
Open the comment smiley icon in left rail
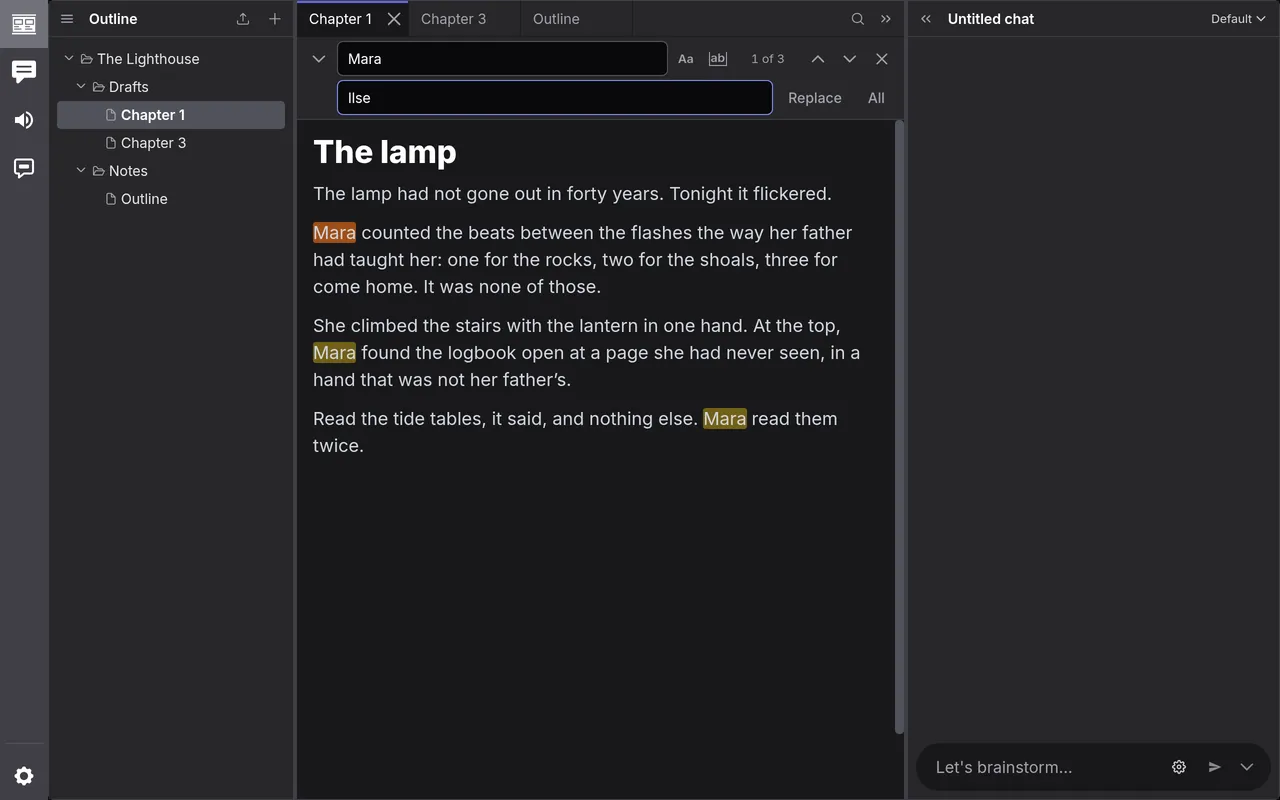[x=24, y=168]
